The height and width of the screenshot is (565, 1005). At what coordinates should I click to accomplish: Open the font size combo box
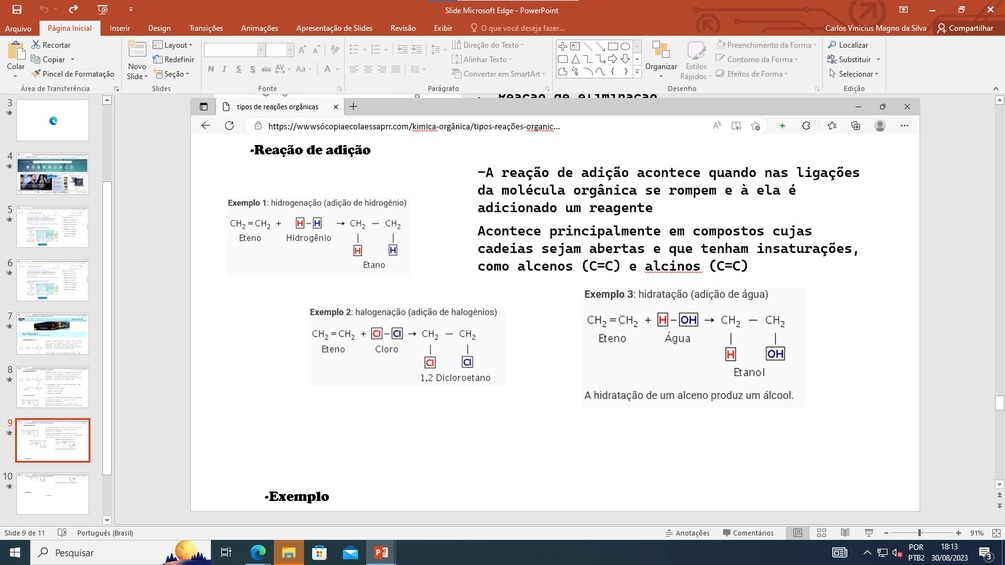pos(279,50)
